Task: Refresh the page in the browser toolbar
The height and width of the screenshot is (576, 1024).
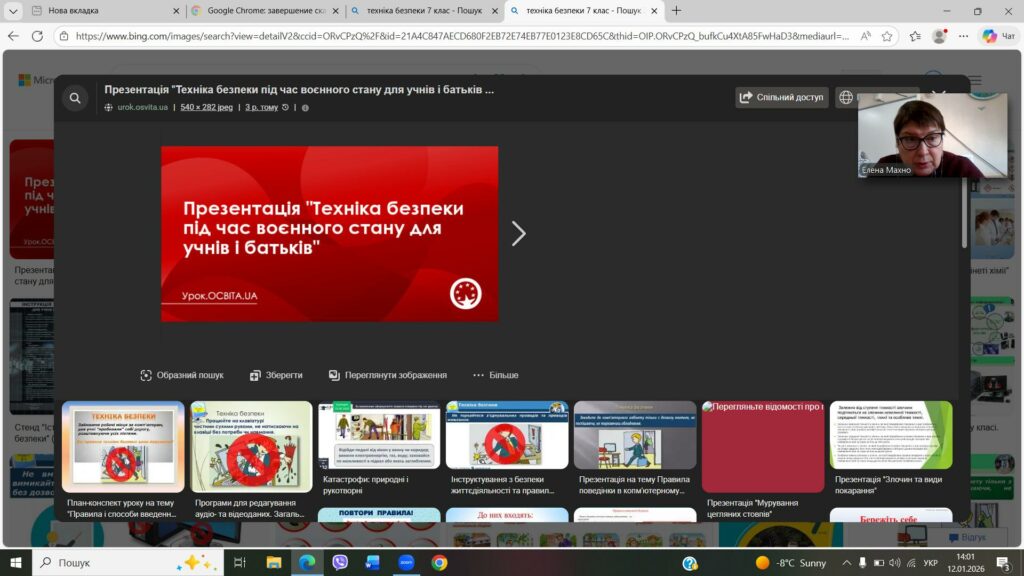Action: 37,36
